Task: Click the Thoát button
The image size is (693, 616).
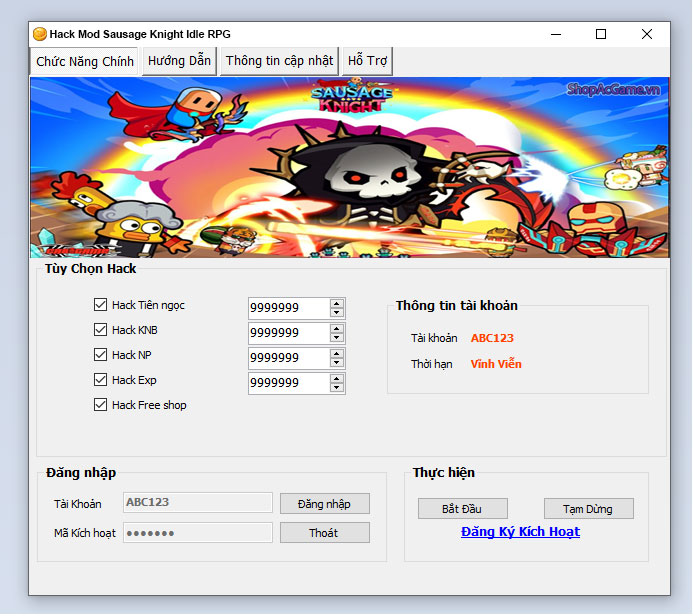Action: [x=325, y=533]
